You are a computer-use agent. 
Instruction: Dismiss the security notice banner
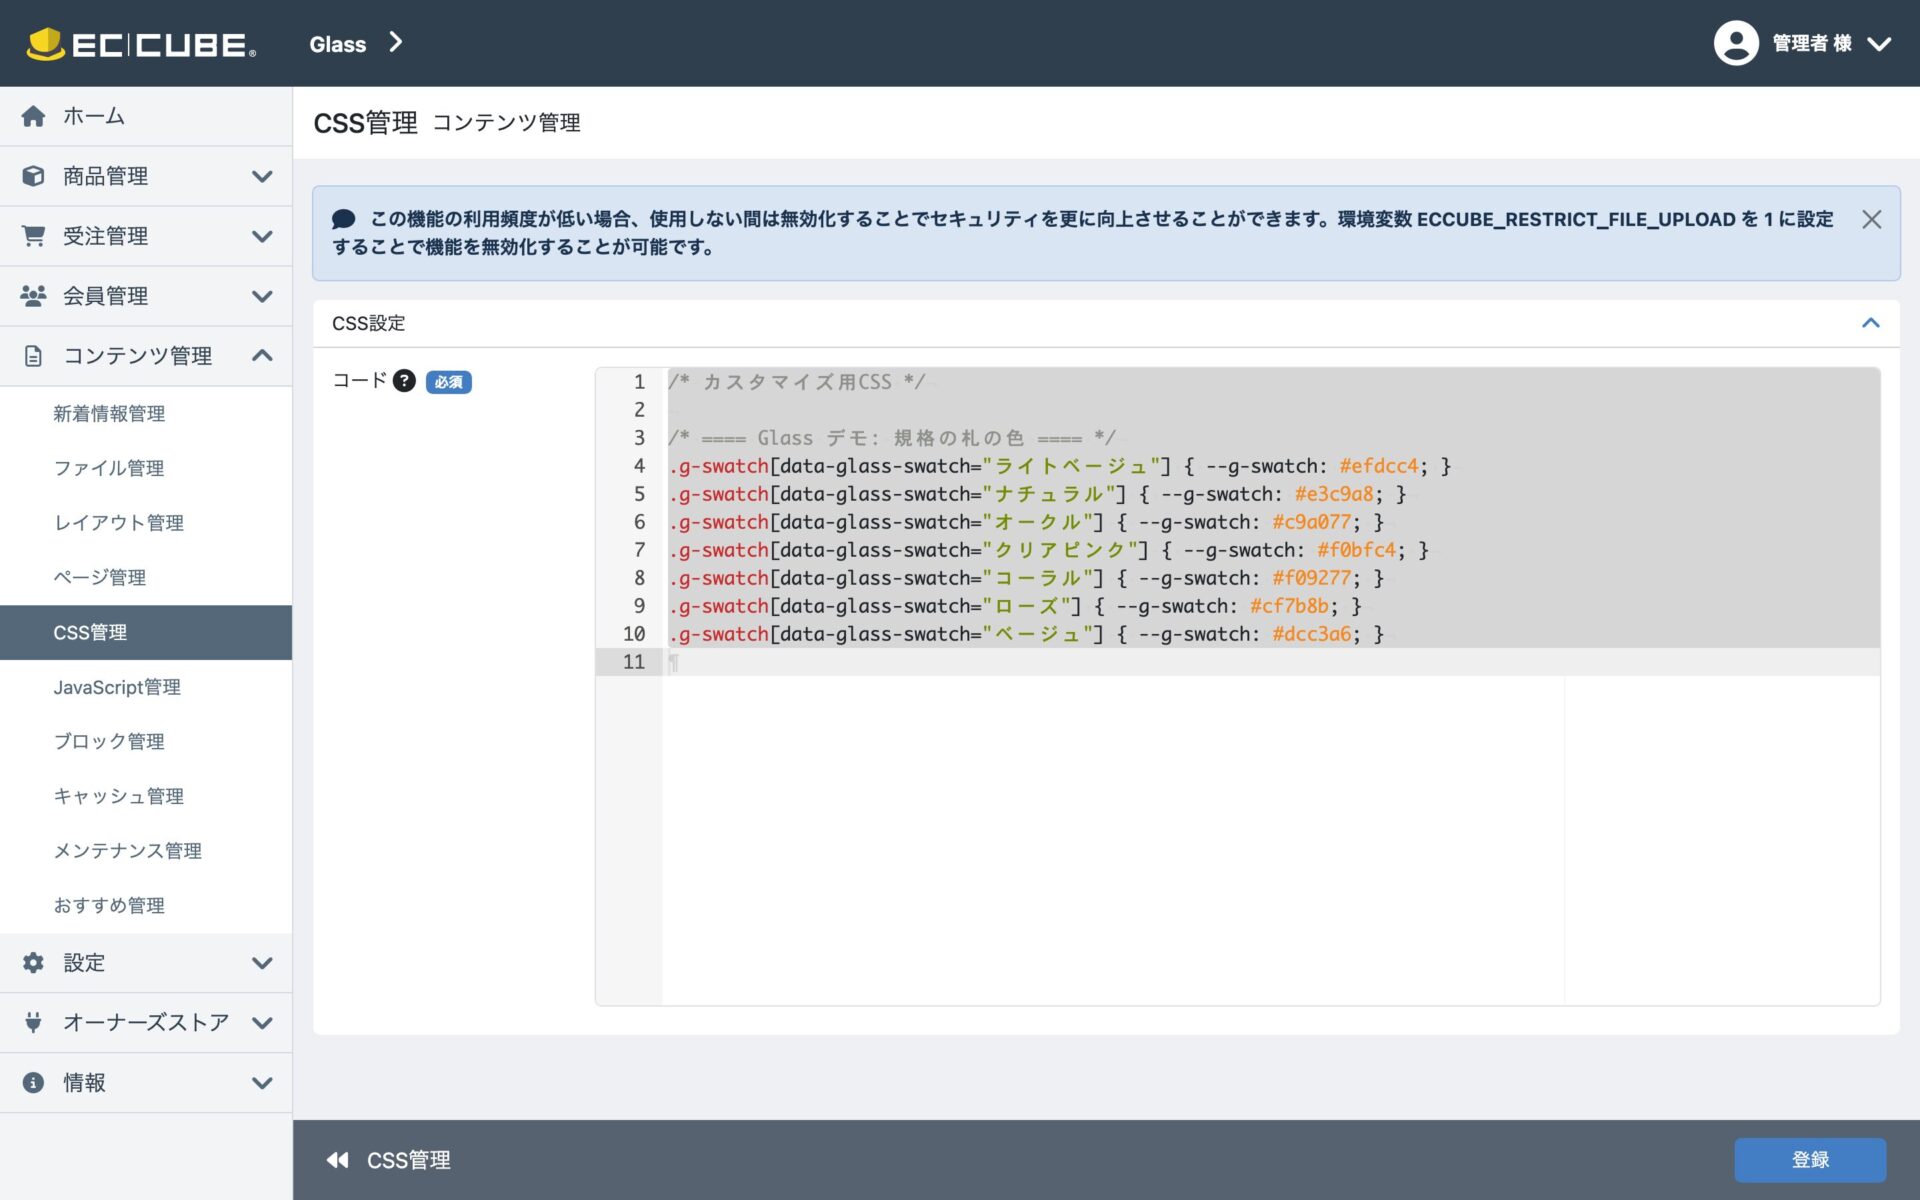point(1871,219)
